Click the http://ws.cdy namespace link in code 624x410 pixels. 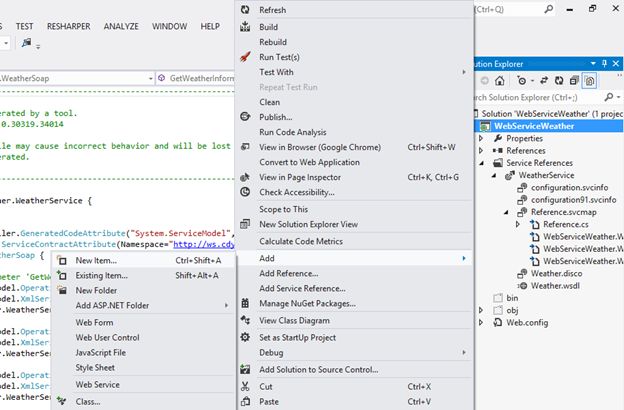[204, 244]
